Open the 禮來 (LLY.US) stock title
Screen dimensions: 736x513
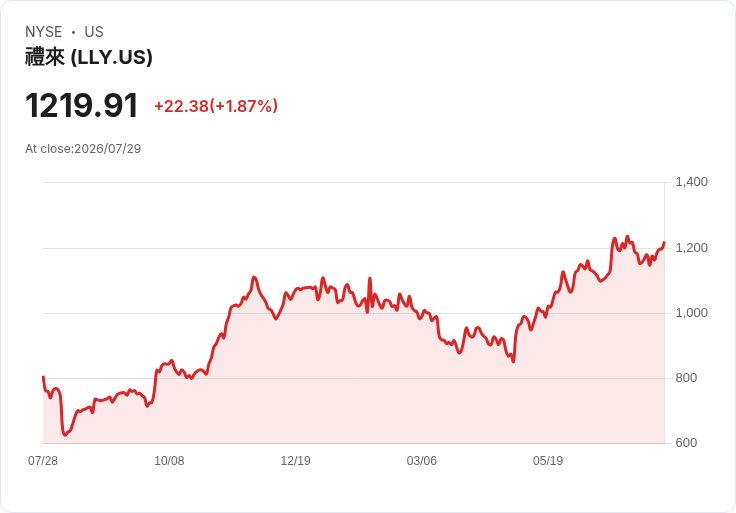89,57
